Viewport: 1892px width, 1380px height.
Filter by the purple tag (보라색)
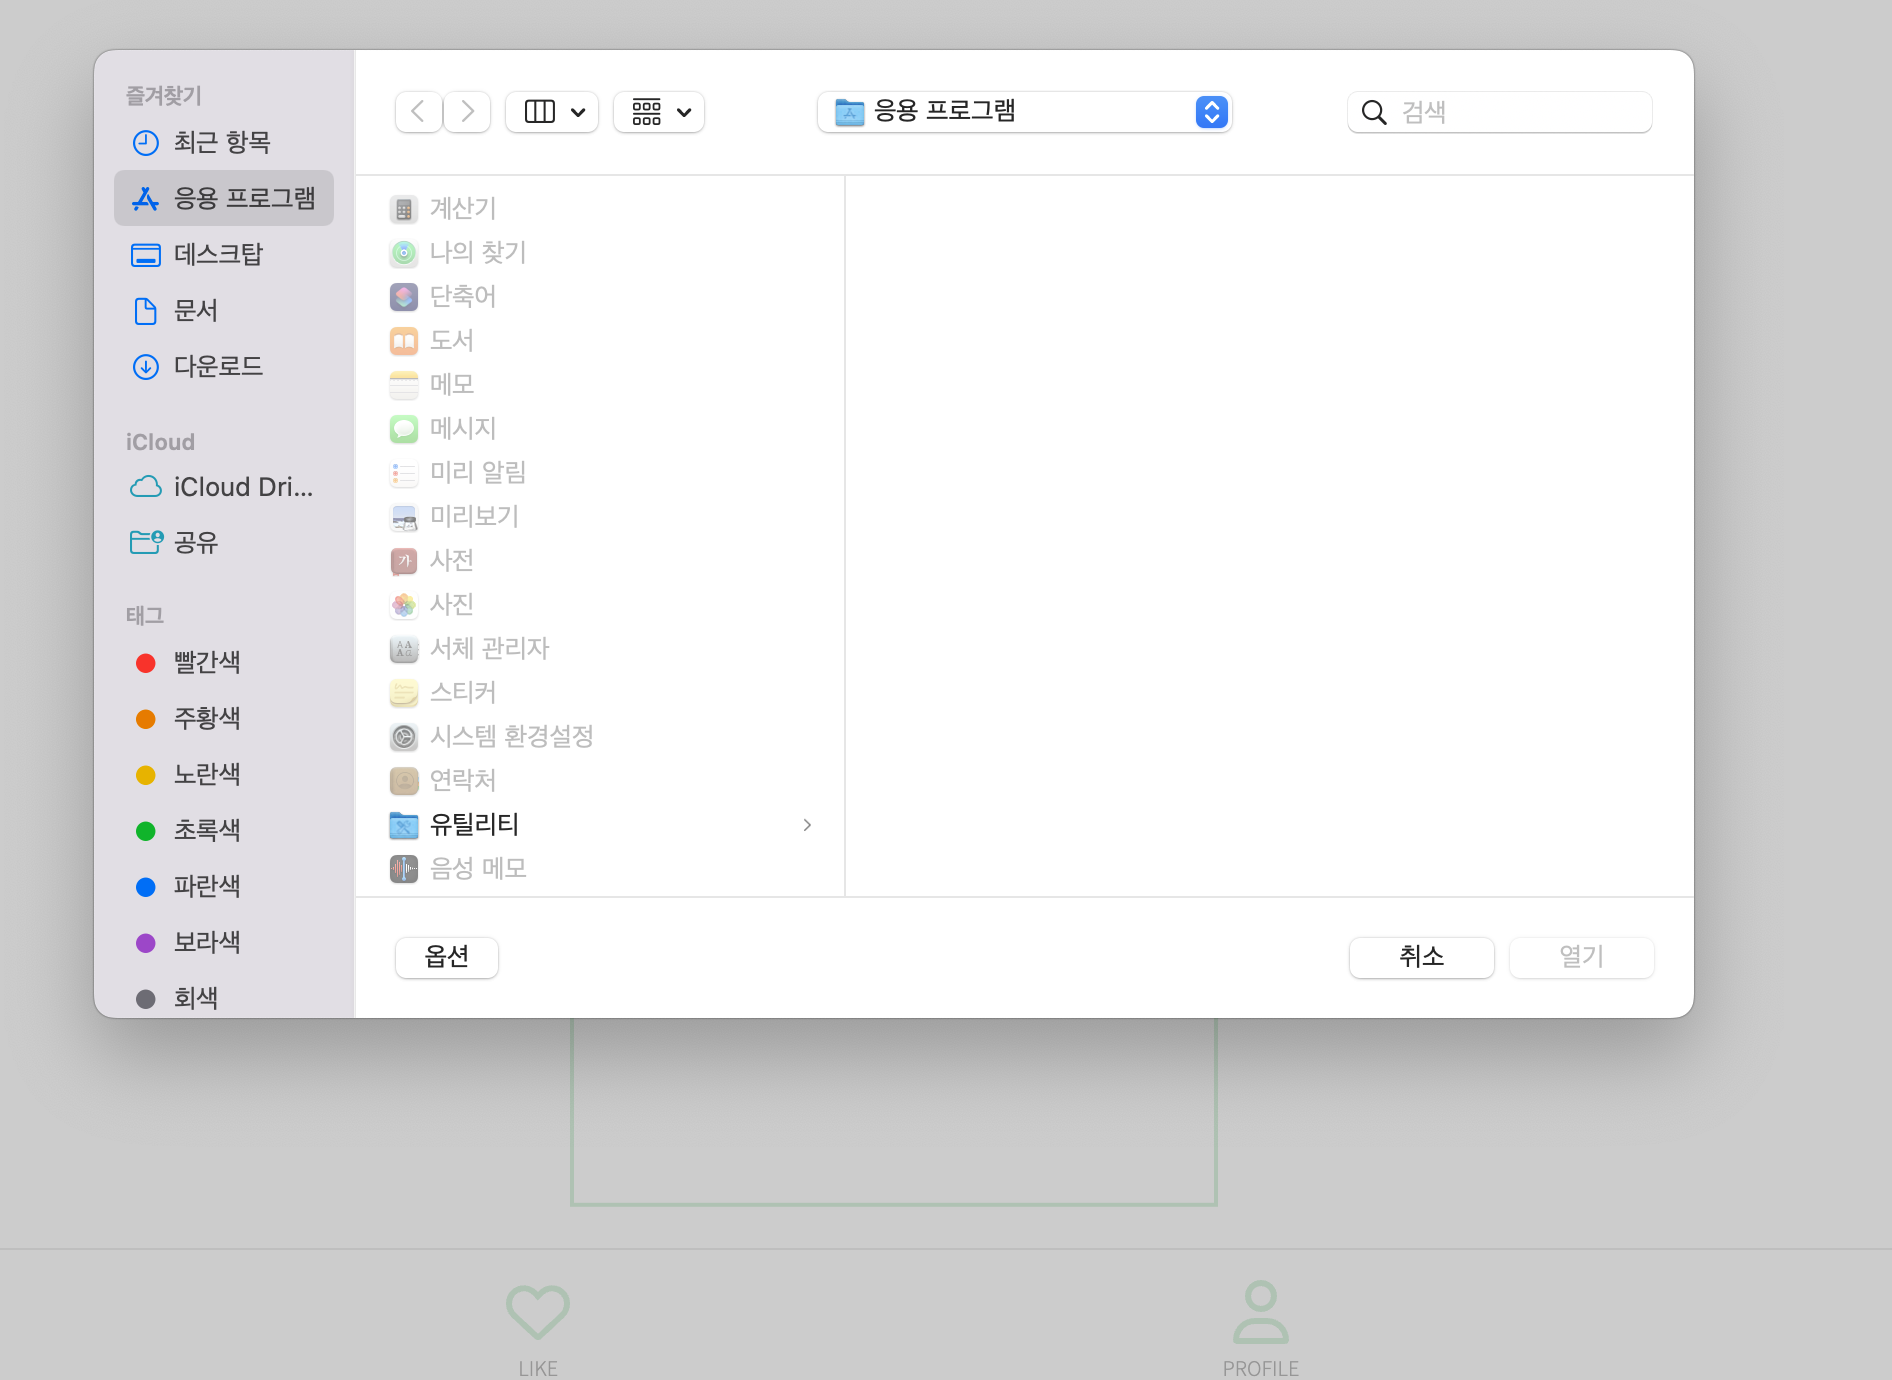223,942
